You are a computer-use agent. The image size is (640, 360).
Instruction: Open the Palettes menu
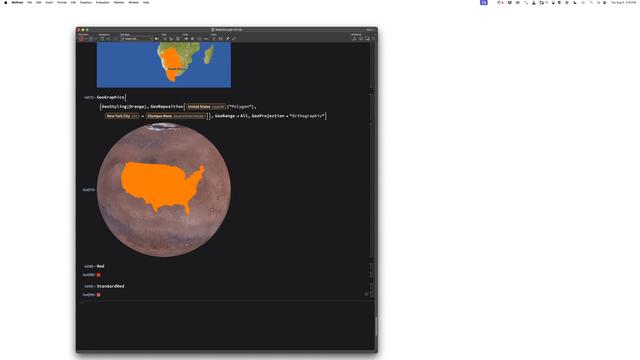(x=119, y=2)
